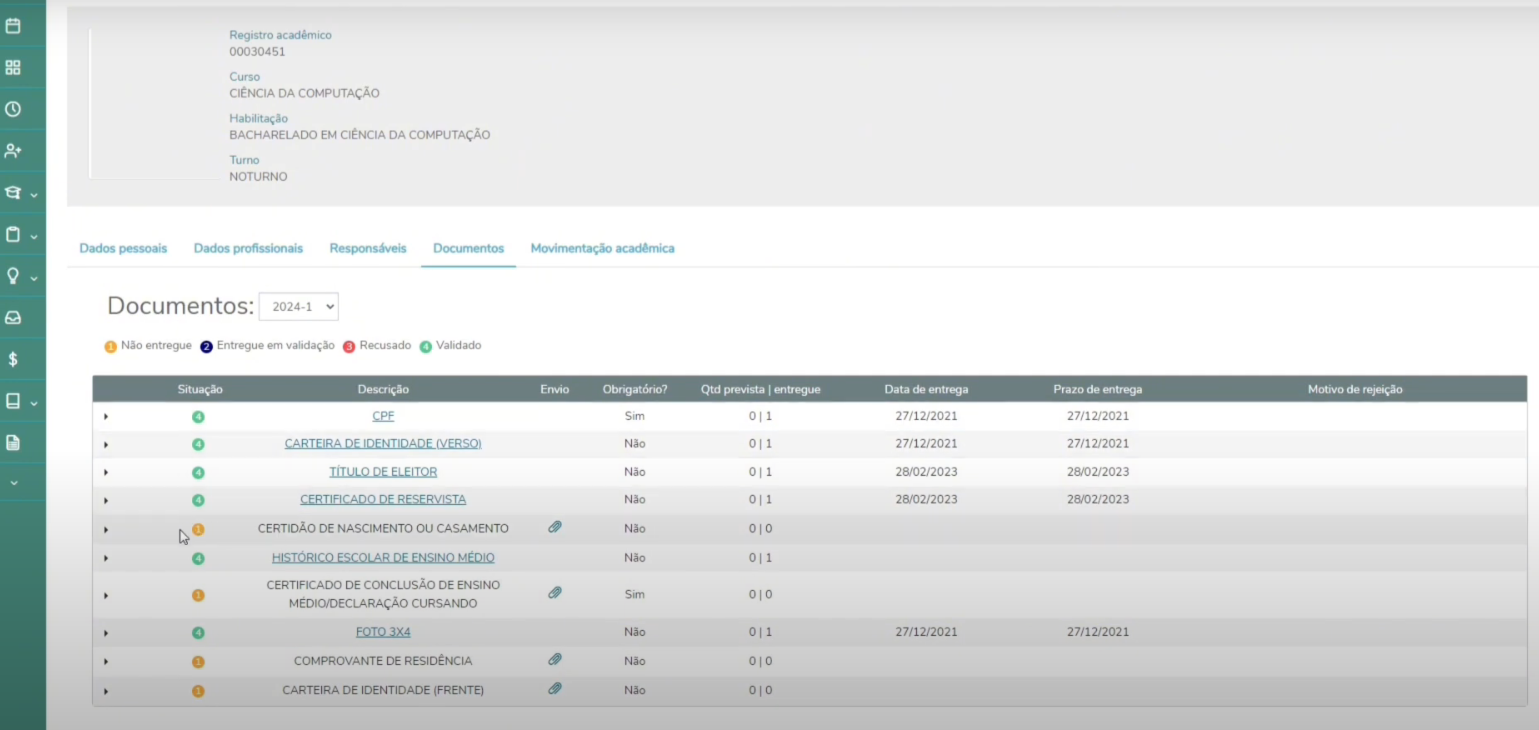Click the add-user icon in the sidebar
This screenshot has height=730, width=1539.
pos(13,151)
